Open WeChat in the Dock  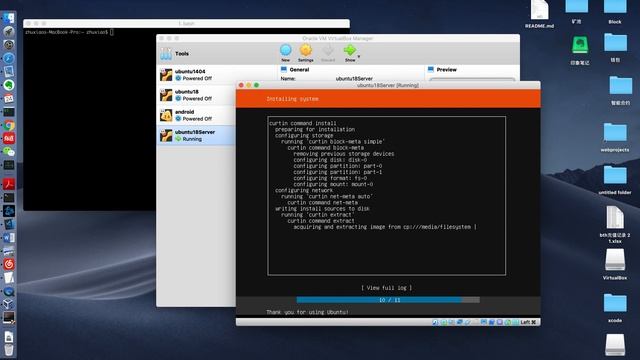tap(9, 152)
